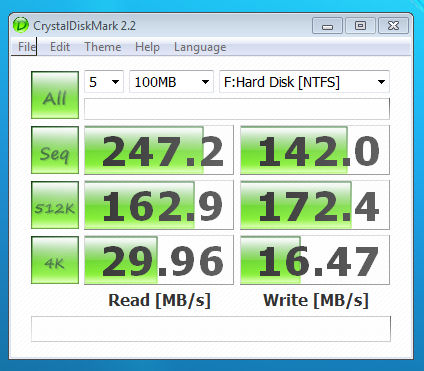Open the Edit menu
This screenshot has height=371, width=424.
click(60, 47)
